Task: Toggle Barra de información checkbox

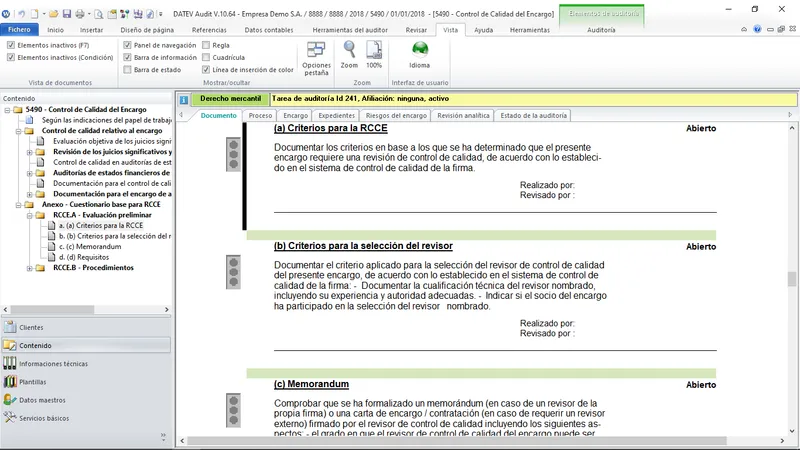Action: click(x=128, y=58)
